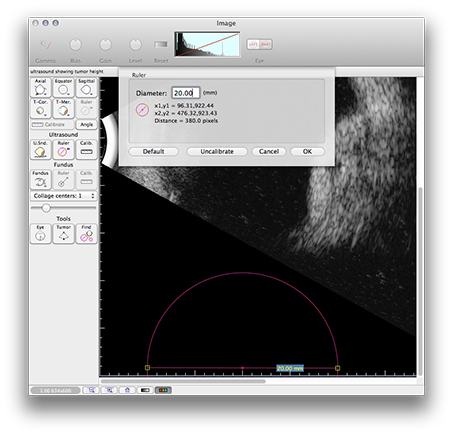Click the Level knob
The image size is (453, 435).
[x=135, y=45]
